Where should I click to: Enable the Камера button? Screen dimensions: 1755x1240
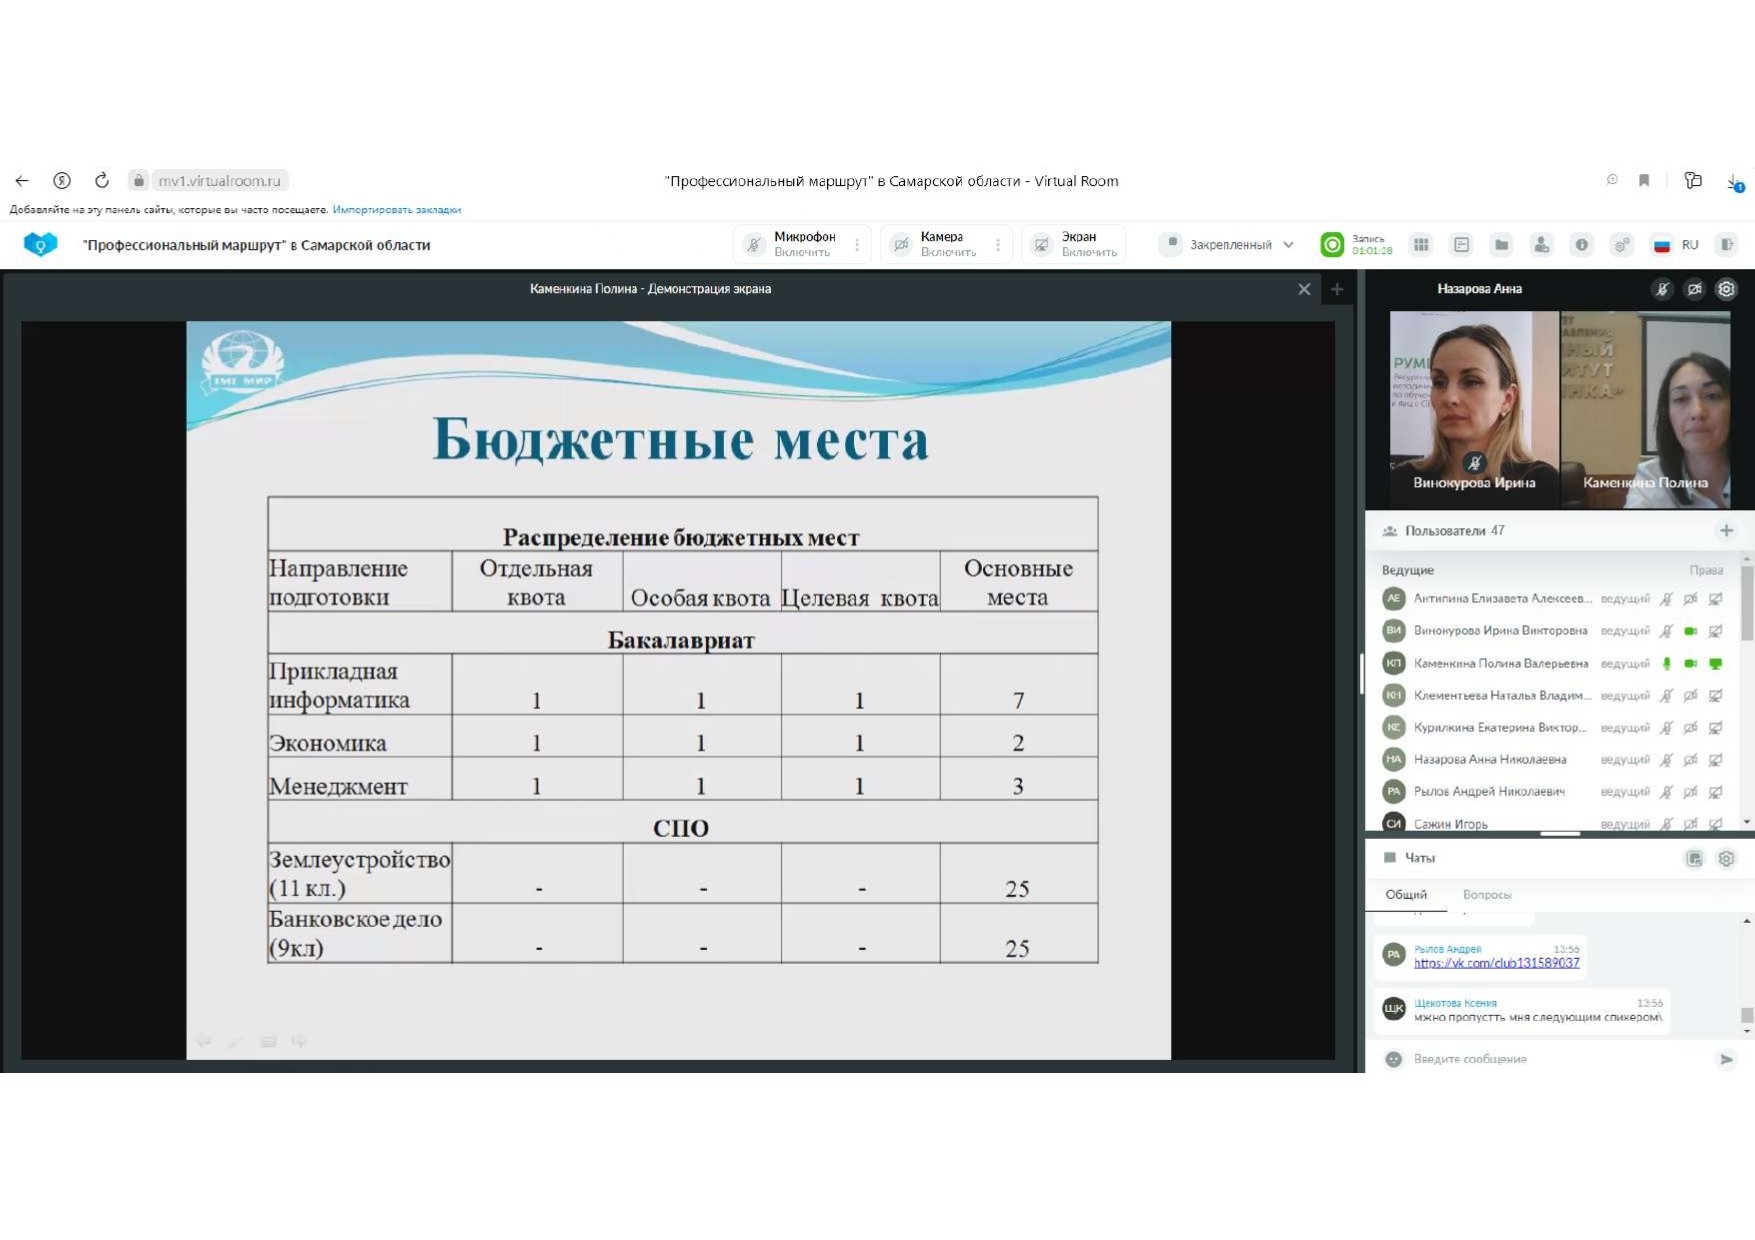point(936,245)
